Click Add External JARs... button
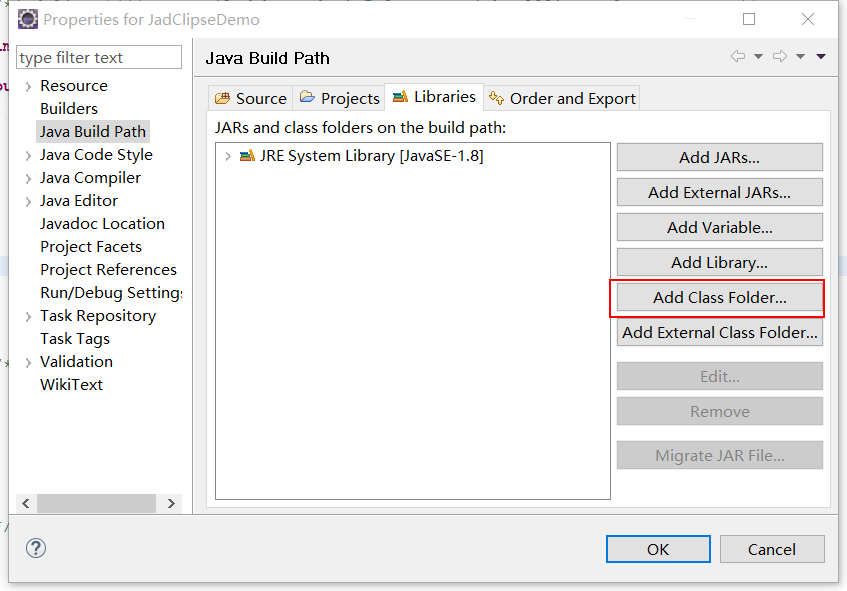 tap(720, 192)
